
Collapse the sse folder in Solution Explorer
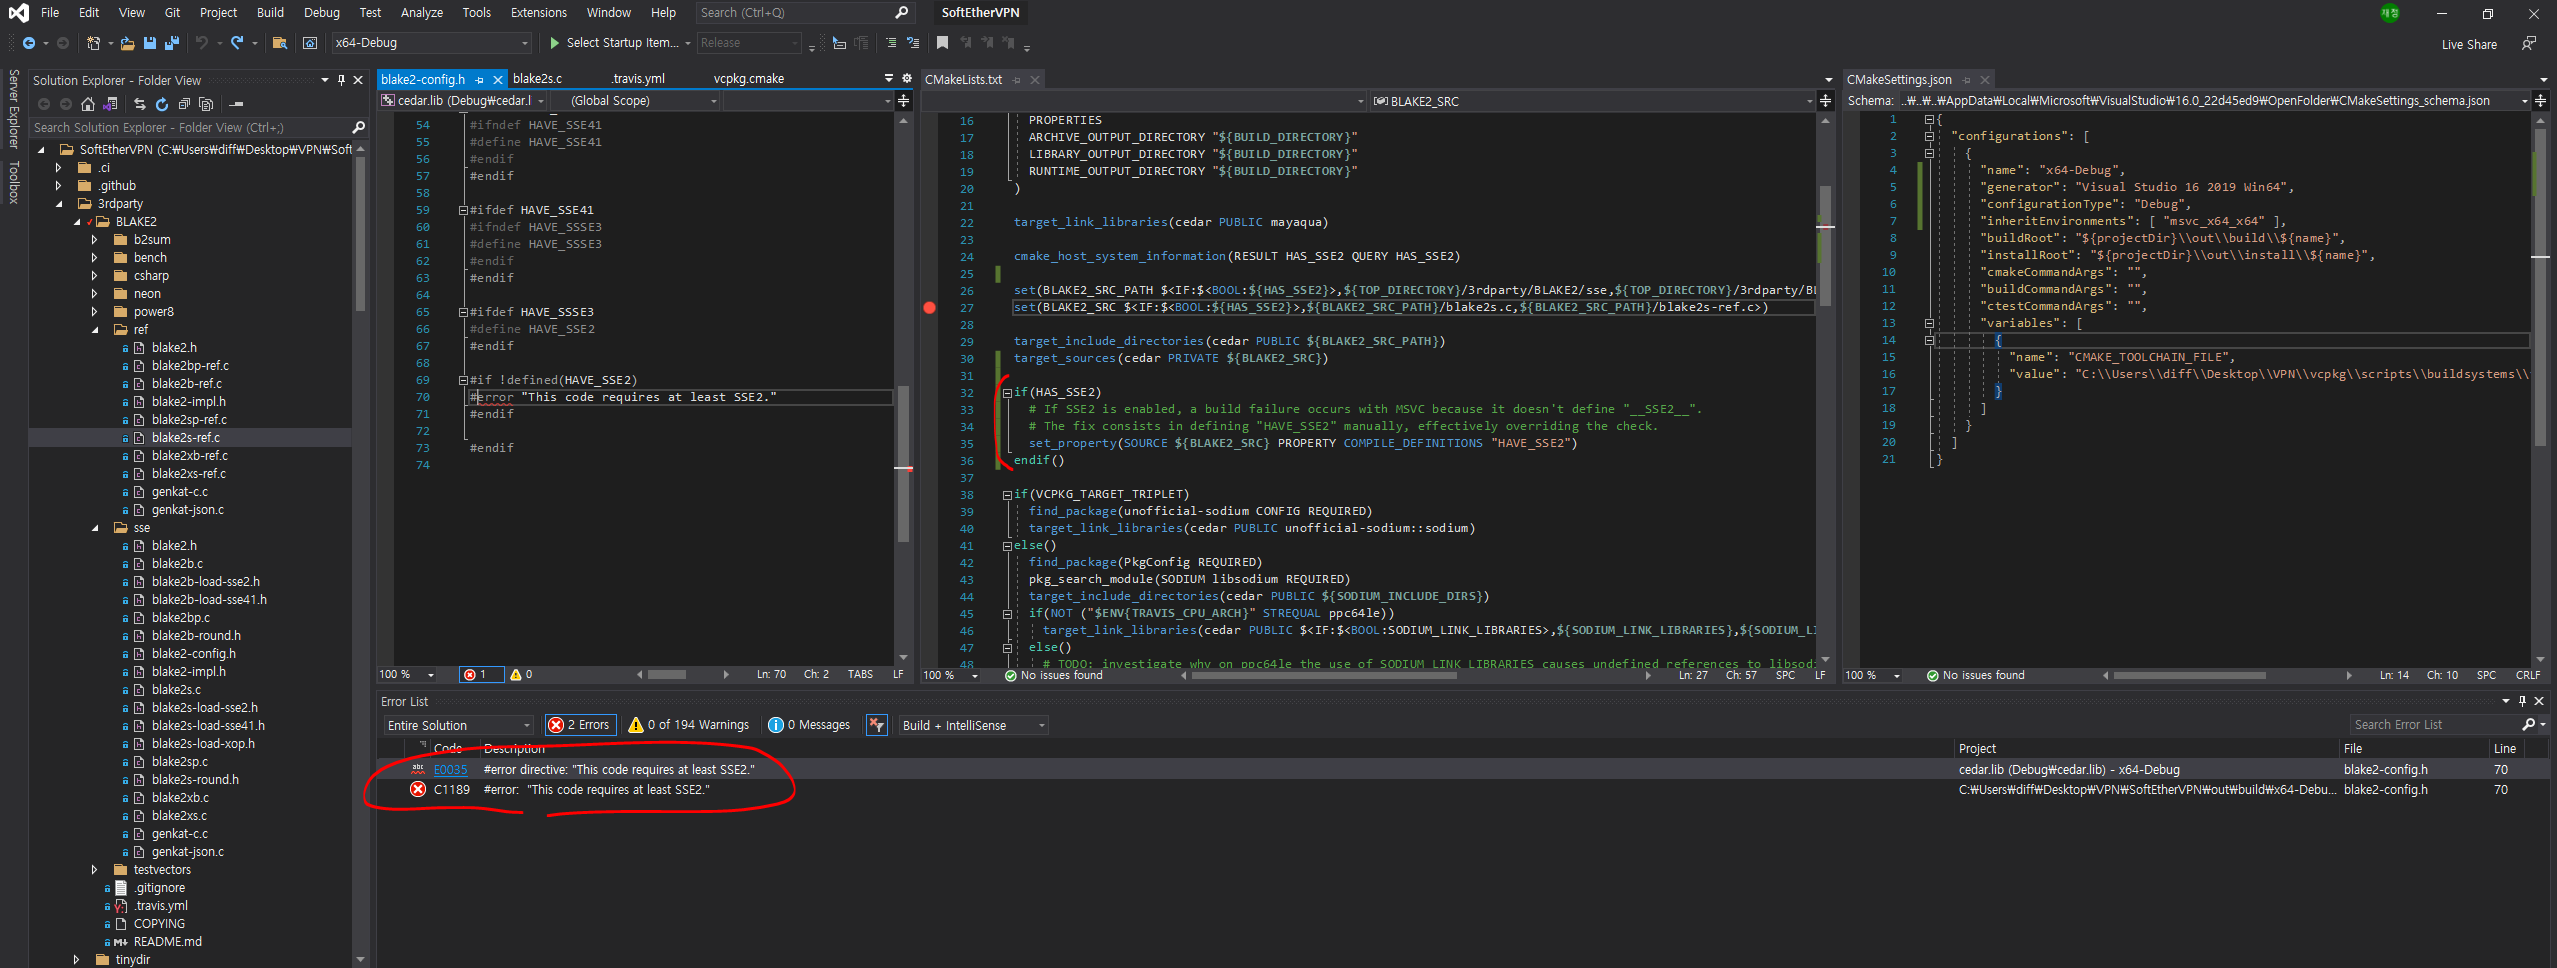point(95,527)
